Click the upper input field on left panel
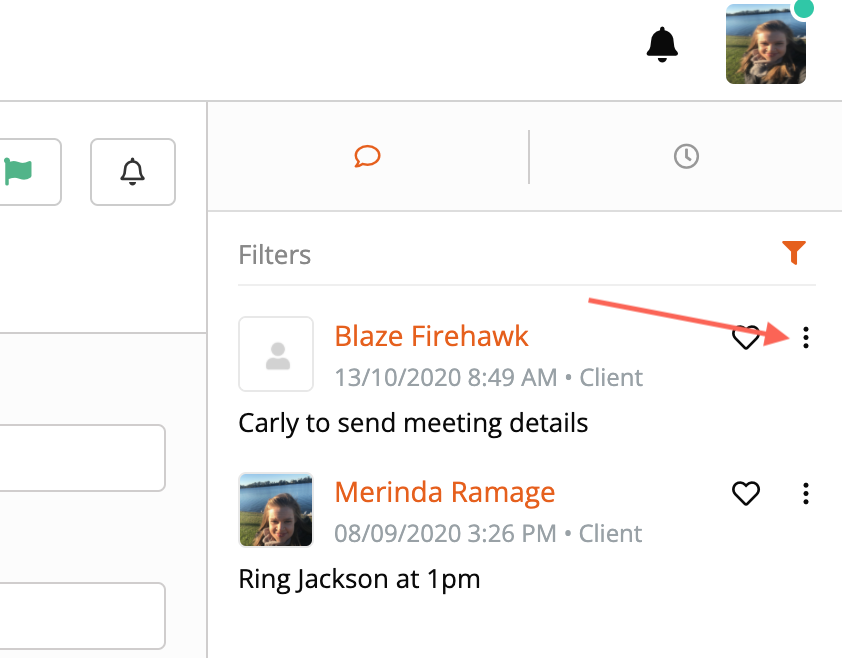This screenshot has height=658, width=842. tap(80, 458)
